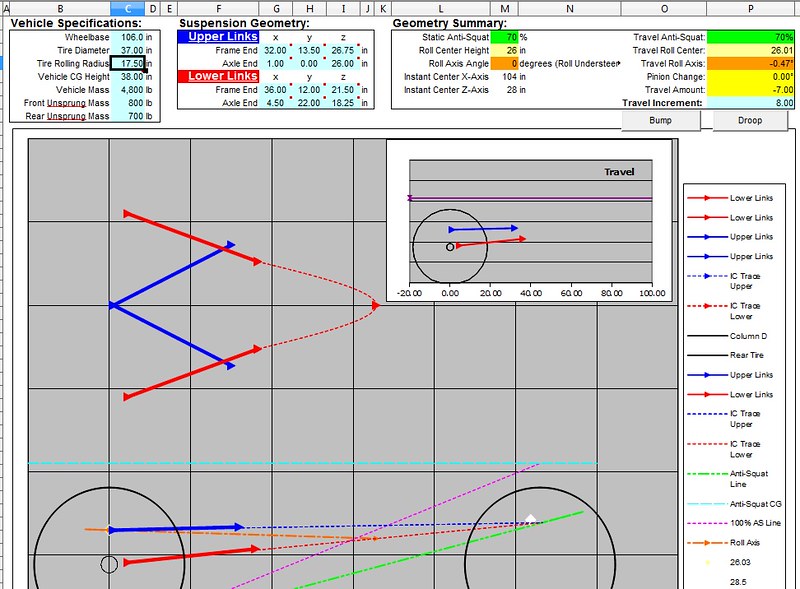Select the column P header
Image resolution: width=800 pixels, height=589 pixels.
click(751, 8)
